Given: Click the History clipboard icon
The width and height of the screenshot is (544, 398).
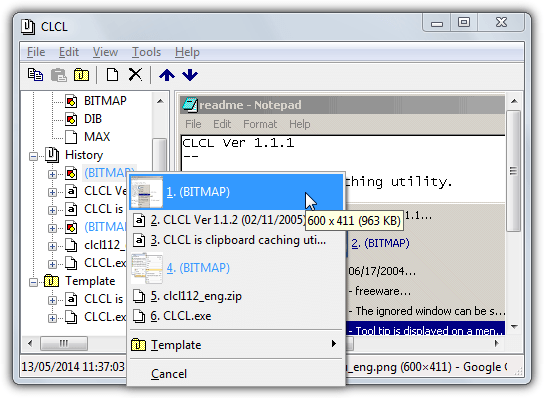Looking at the screenshot, I should point(52,155).
